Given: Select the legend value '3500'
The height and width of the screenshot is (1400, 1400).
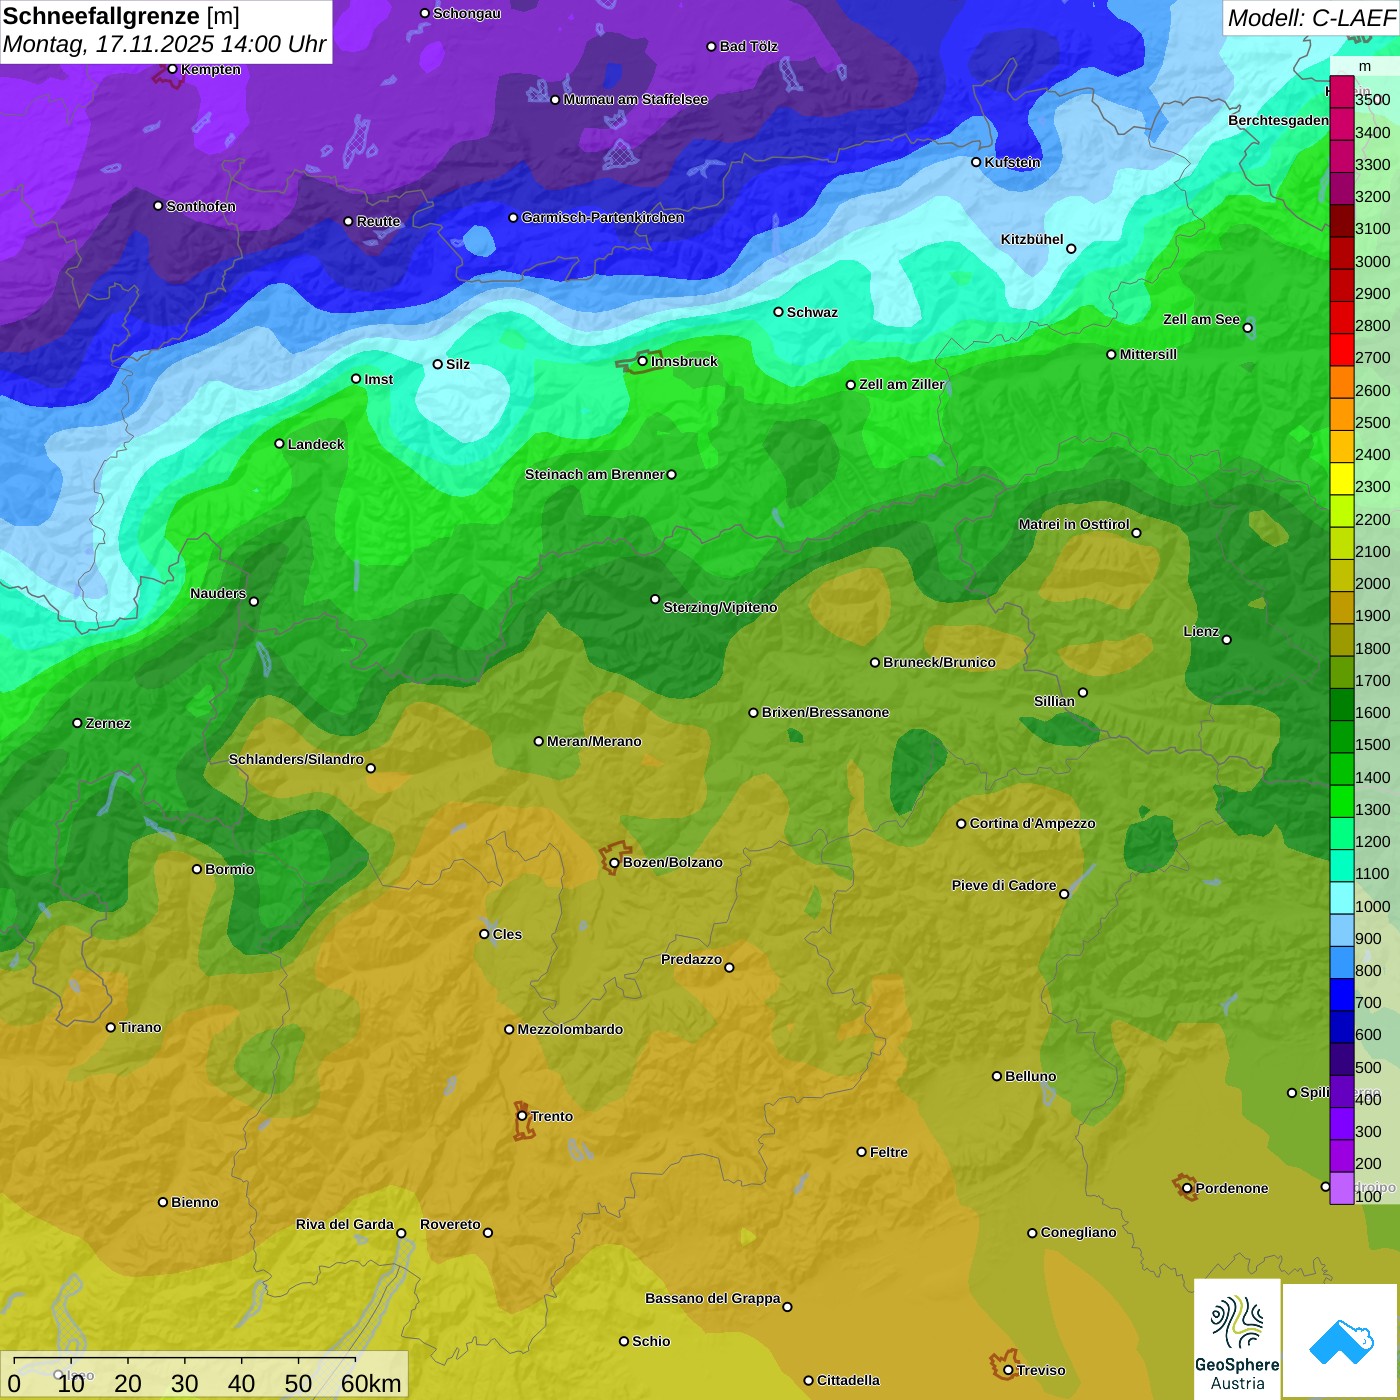Looking at the screenshot, I should click(x=1373, y=100).
